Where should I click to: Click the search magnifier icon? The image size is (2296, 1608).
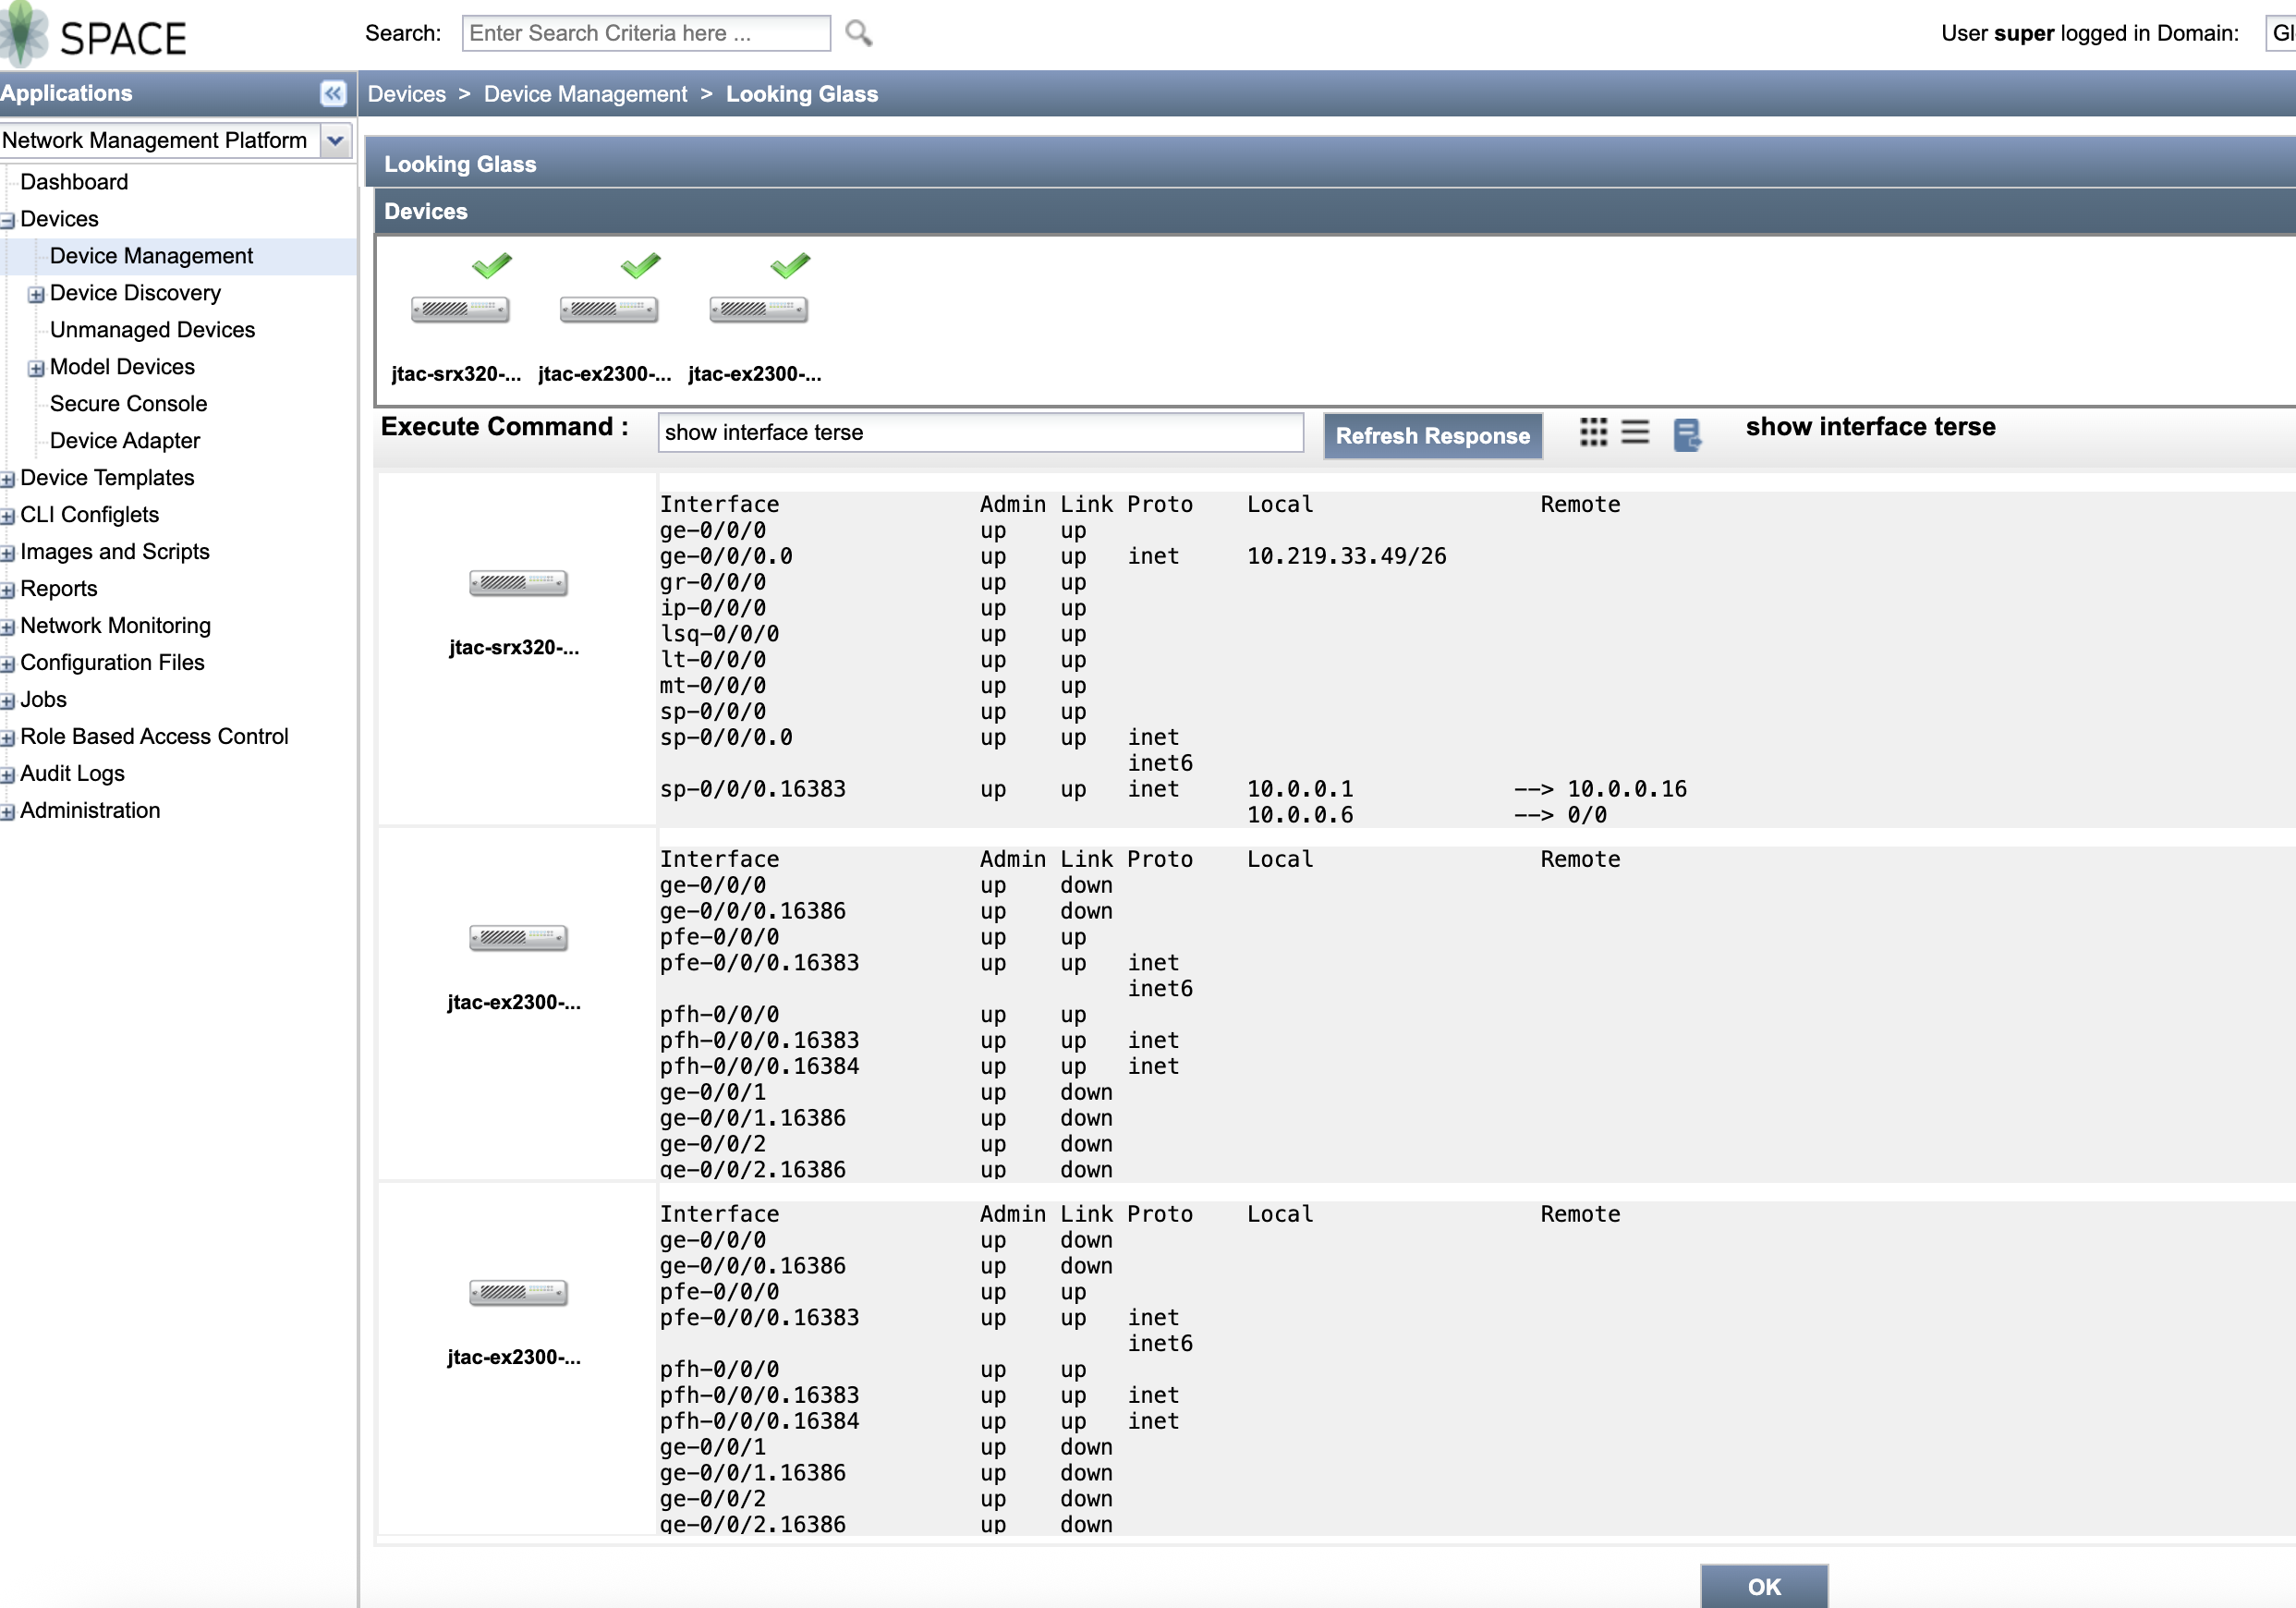[x=858, y=33]
